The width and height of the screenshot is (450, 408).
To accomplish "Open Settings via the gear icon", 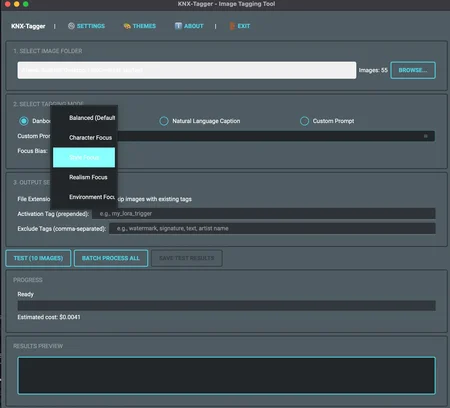I will pyautogui.click(x=71, y=26).
